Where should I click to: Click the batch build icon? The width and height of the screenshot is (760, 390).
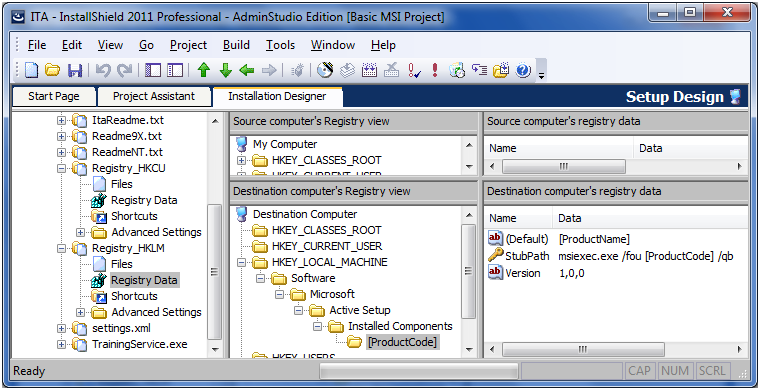click(x=369, y=71)
